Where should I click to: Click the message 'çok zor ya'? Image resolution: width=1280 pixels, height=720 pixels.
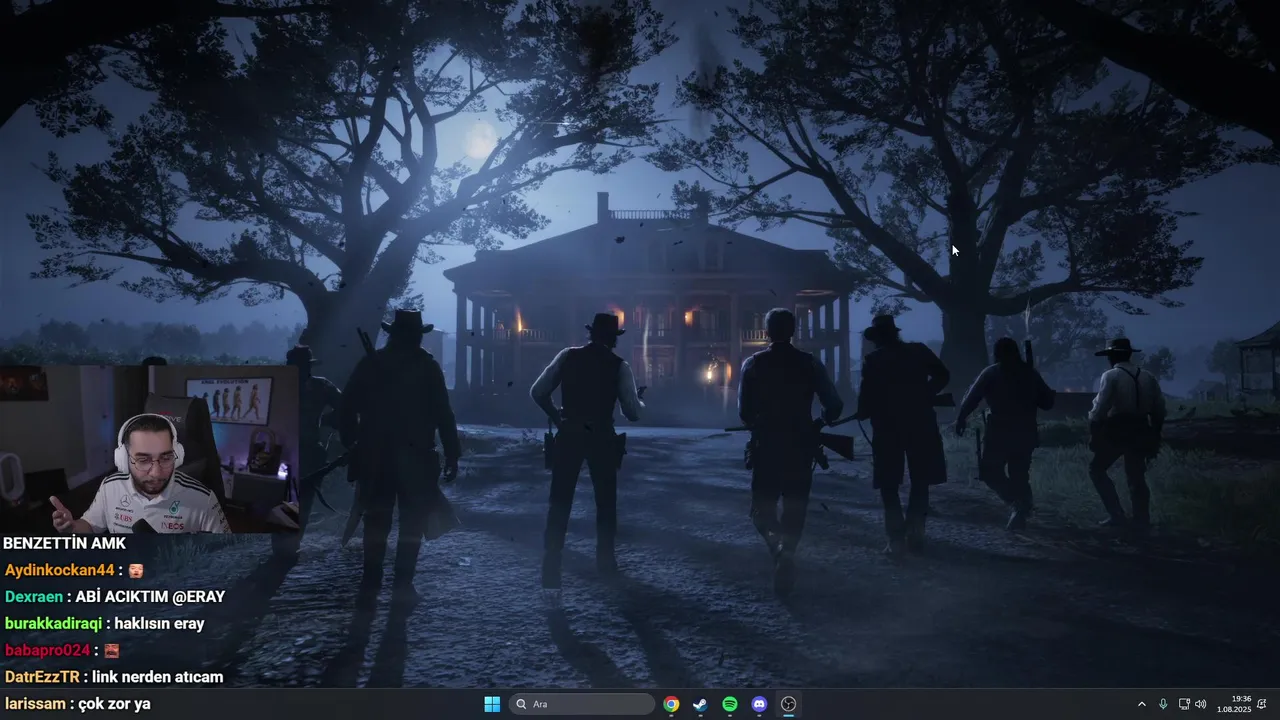click(x=114, y=704)
